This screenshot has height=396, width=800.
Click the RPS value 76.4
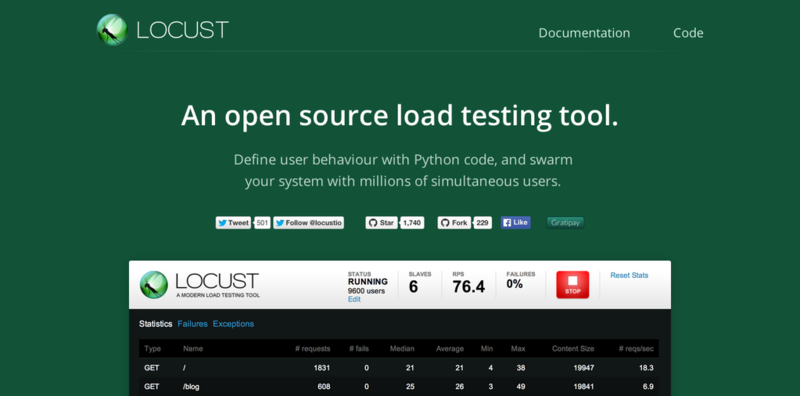pyautogui.click(x=468, y=287)
